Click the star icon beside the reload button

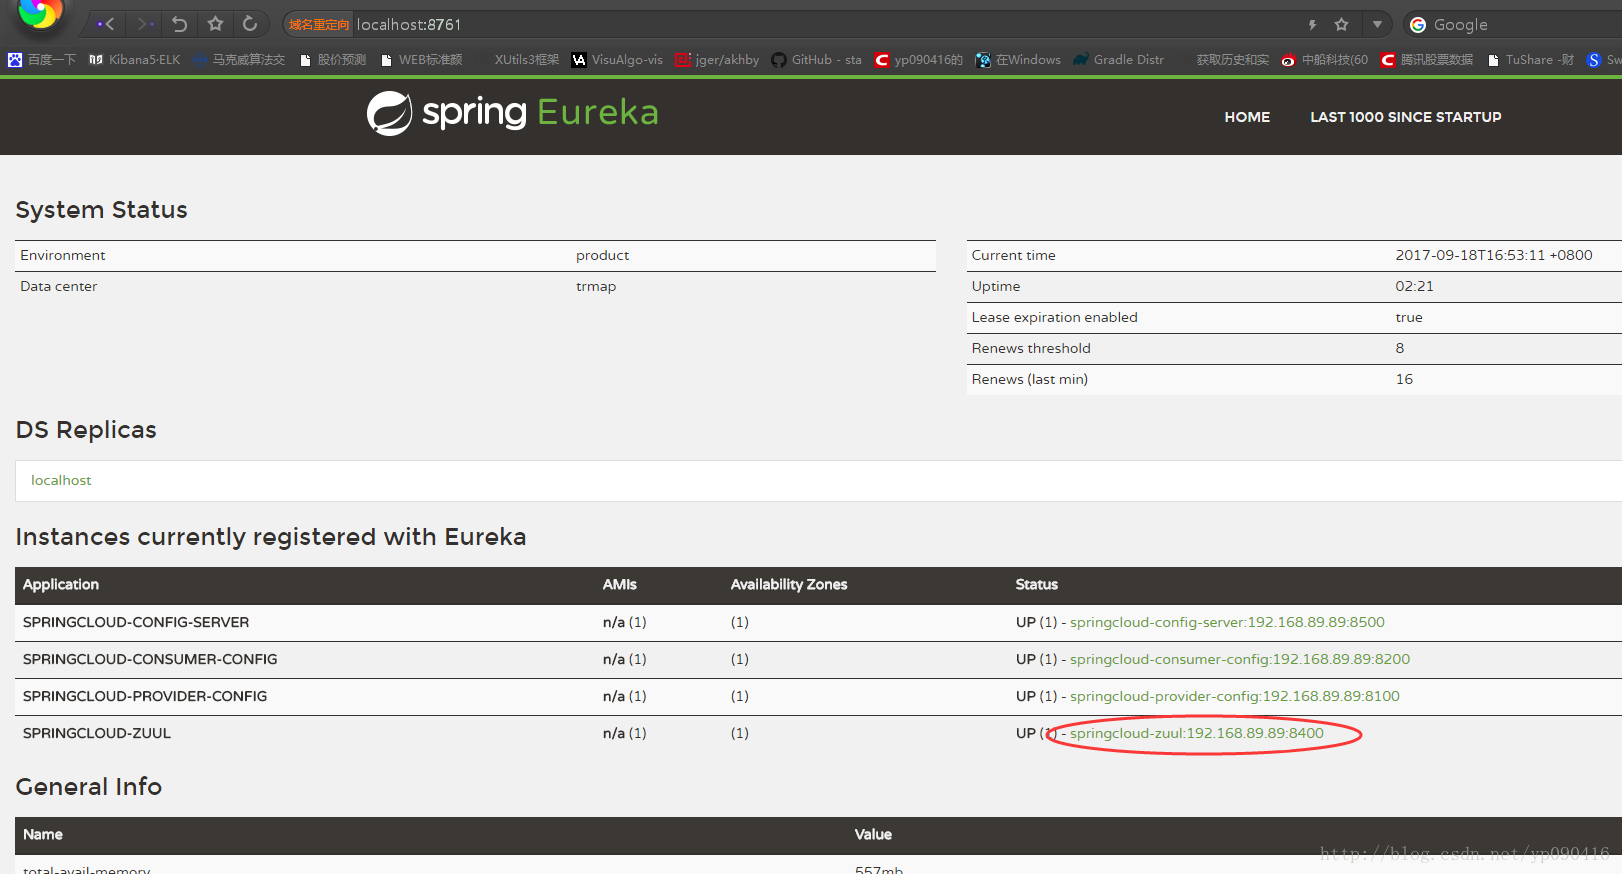(x=215, y=24)
